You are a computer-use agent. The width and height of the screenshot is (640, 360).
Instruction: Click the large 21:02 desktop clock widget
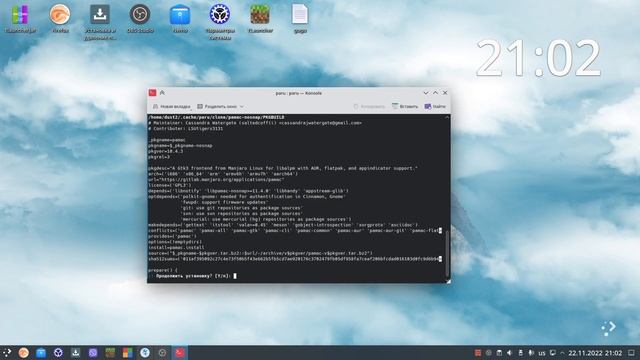[538, 58]
